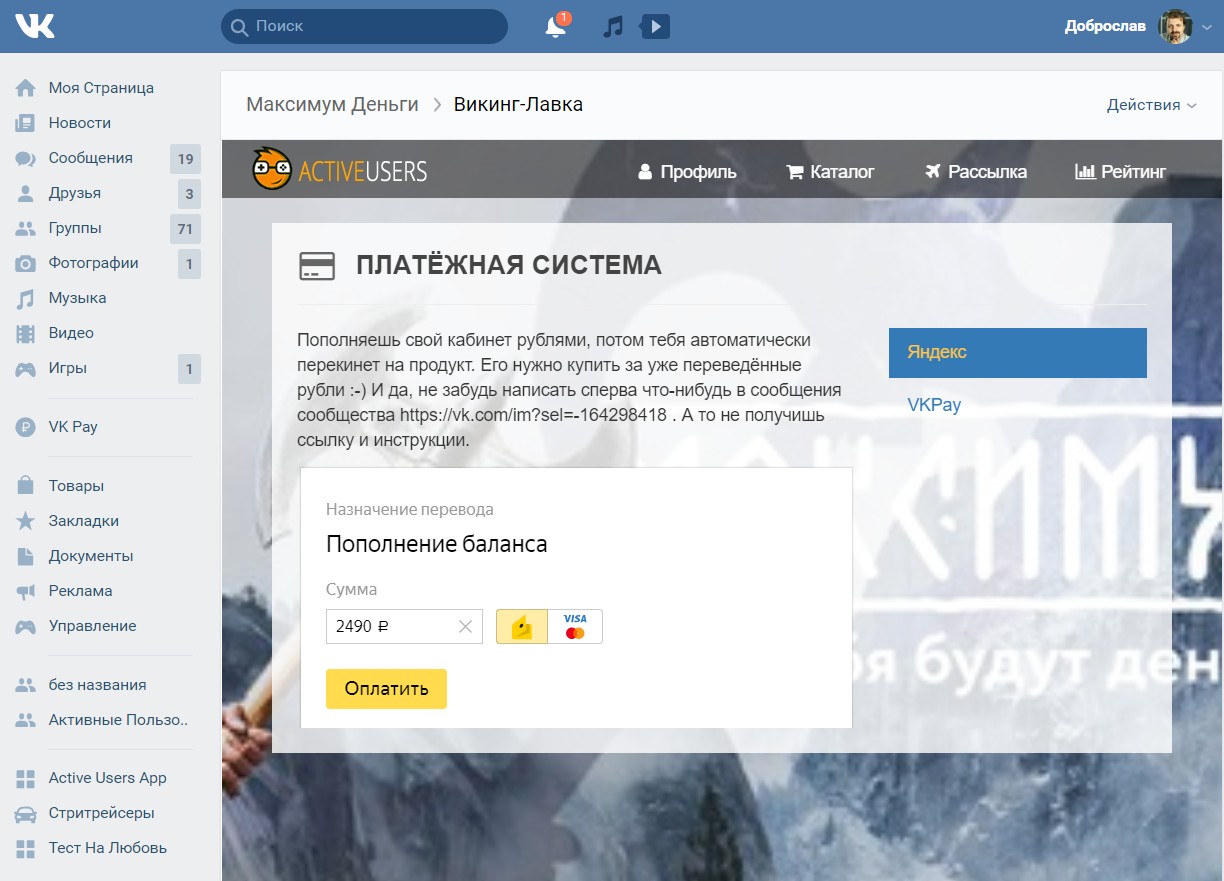The height and width of the screenshot is (881, 1224).
Task: Open the Профиль tab
Action: click(x=687, y=172)
